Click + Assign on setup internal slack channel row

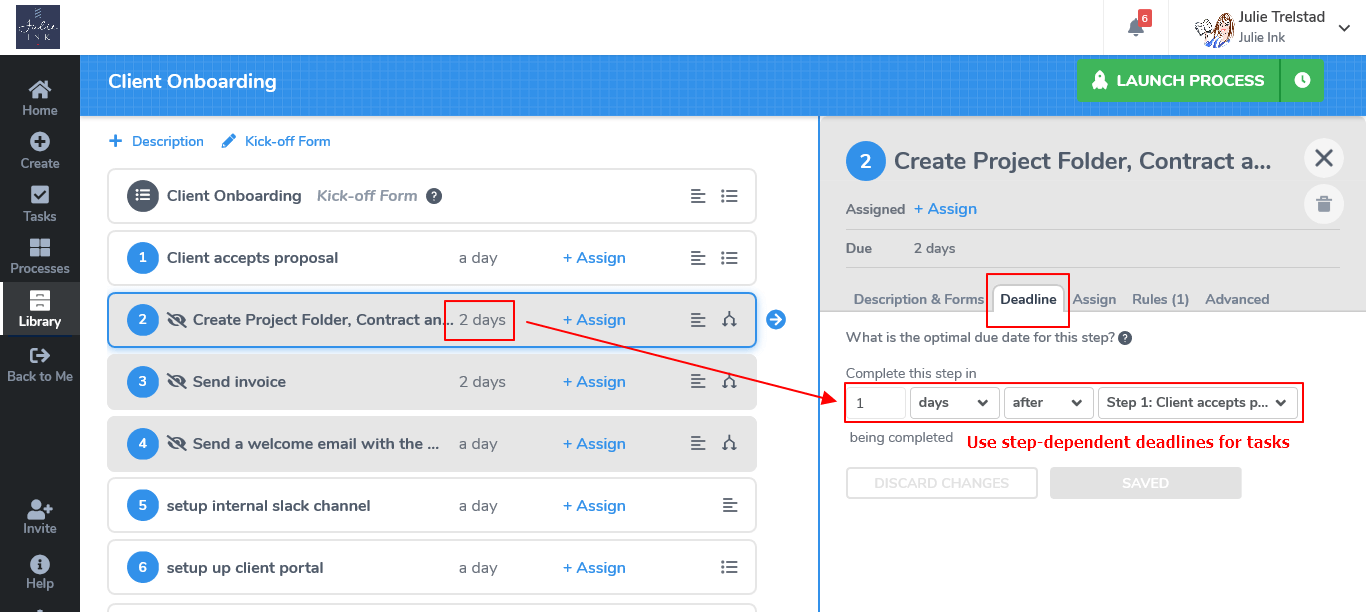tap(594, 506)
